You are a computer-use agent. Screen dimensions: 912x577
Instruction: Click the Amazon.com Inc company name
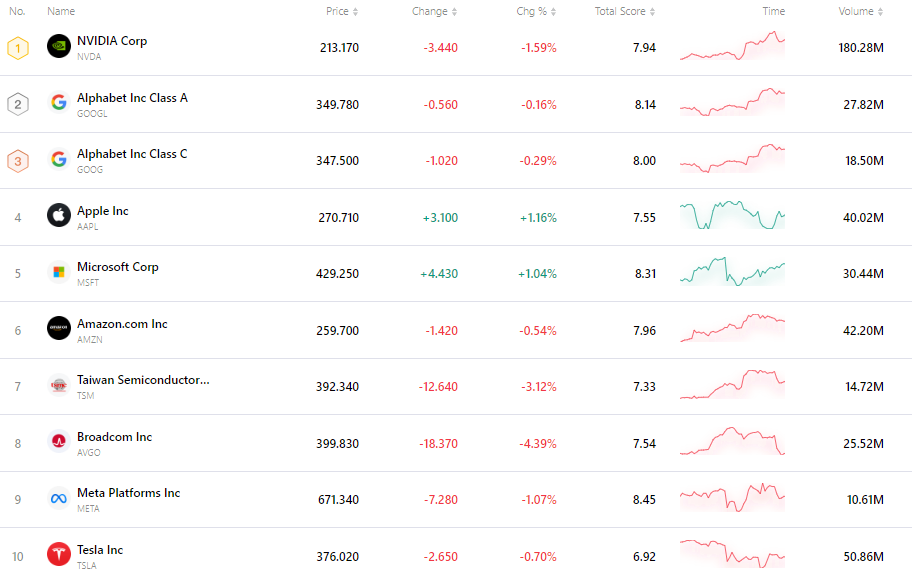121,324
